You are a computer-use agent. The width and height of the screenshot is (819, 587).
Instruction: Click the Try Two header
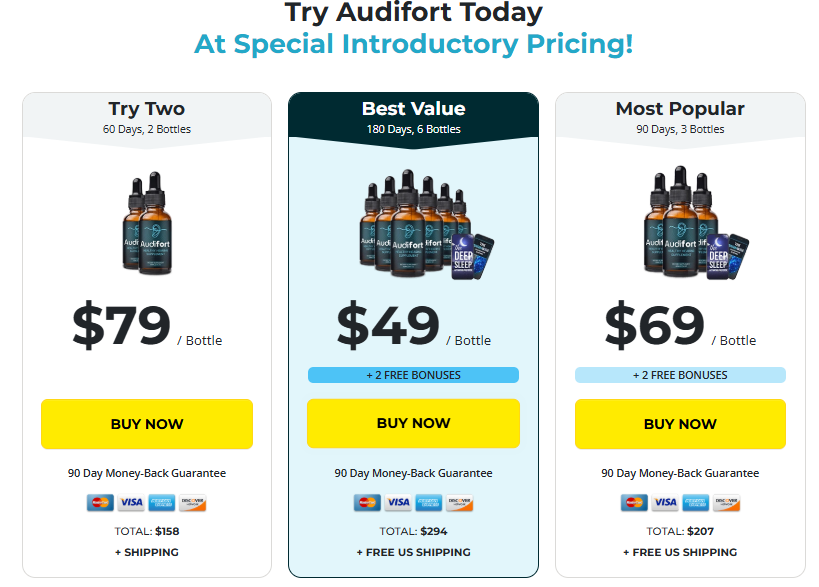tap(147, 118)
